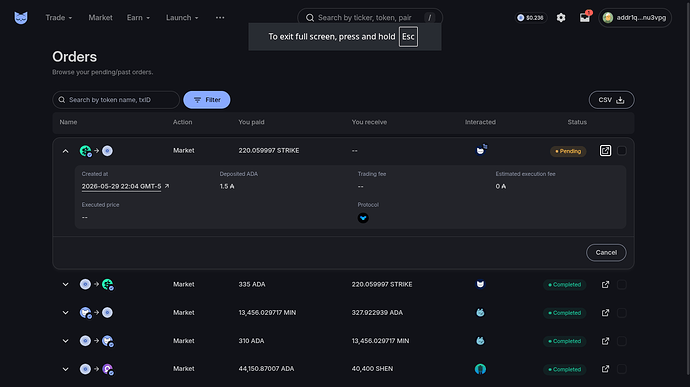Click the MIN to ADA token pair in 327.922939 ADA row
Viewport: 690px width, 387px height.
tap(96, 313)
